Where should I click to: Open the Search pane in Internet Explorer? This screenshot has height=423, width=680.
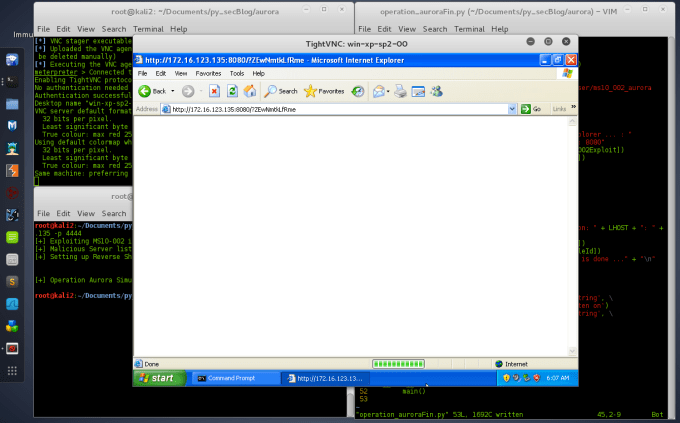click(x=281, y=91)
